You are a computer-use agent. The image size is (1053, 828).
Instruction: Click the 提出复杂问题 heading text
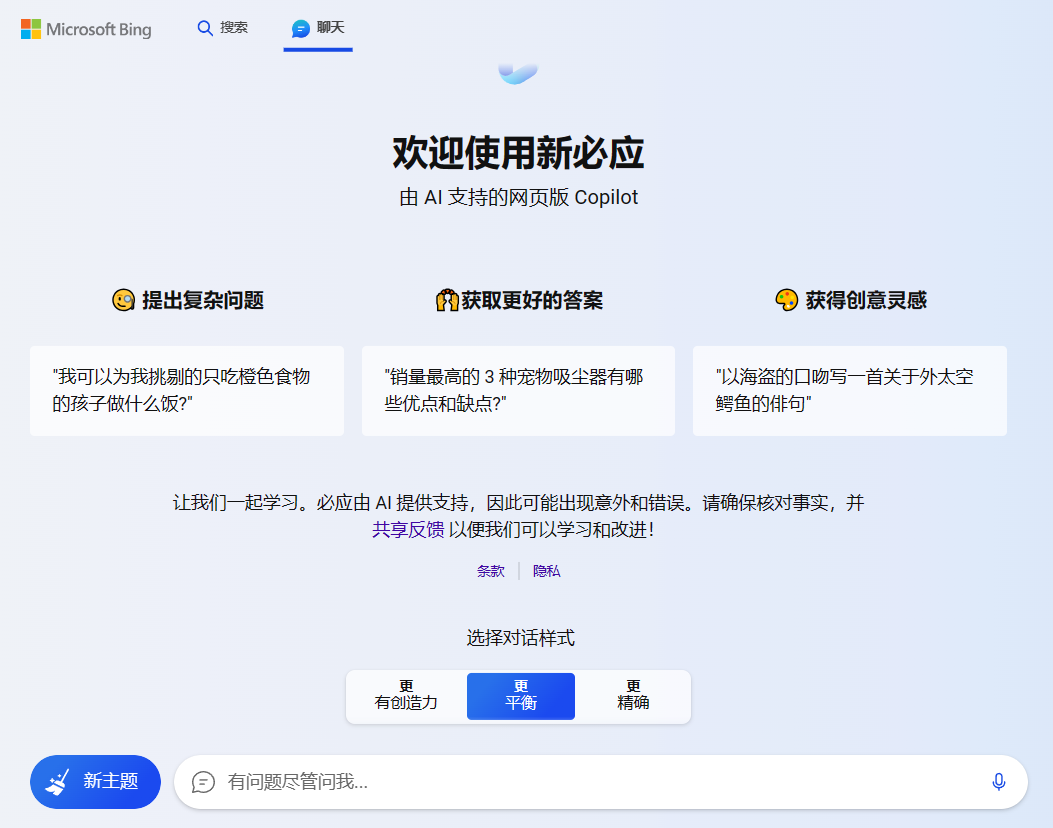point(203,300)
